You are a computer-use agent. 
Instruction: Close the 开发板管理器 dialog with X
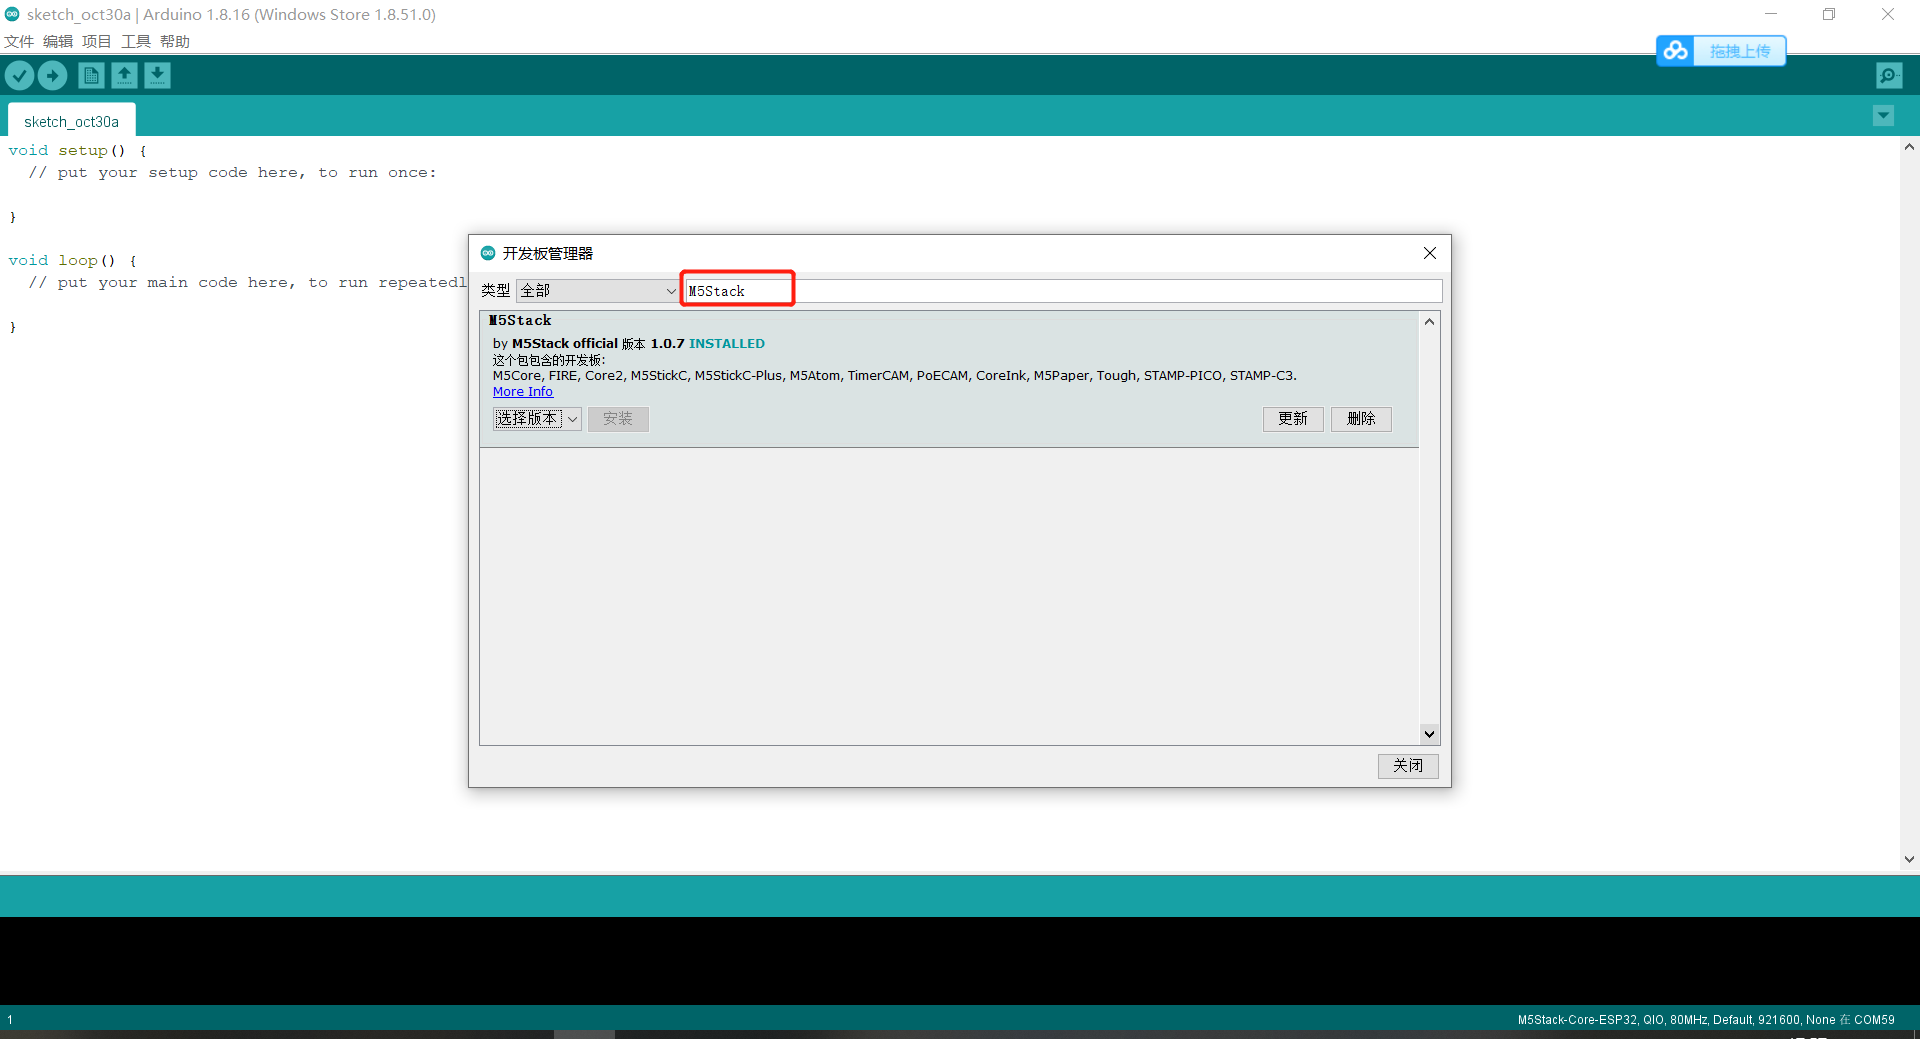pos(1430,253)
